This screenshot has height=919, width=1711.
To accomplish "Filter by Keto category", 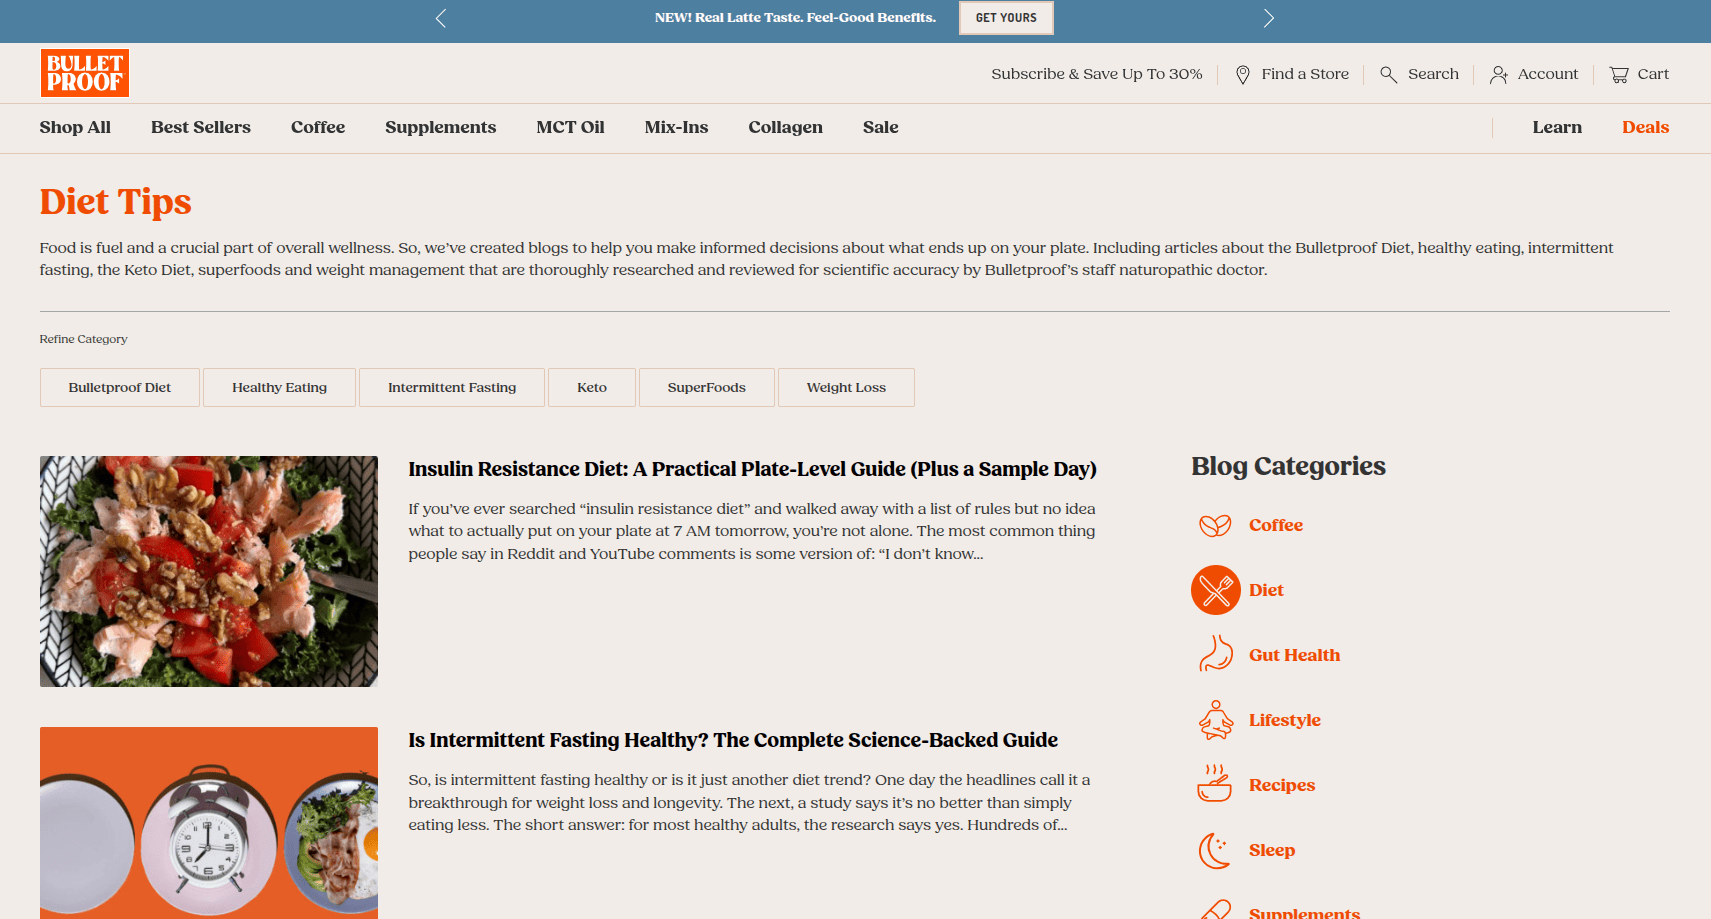I will [592, 388].
